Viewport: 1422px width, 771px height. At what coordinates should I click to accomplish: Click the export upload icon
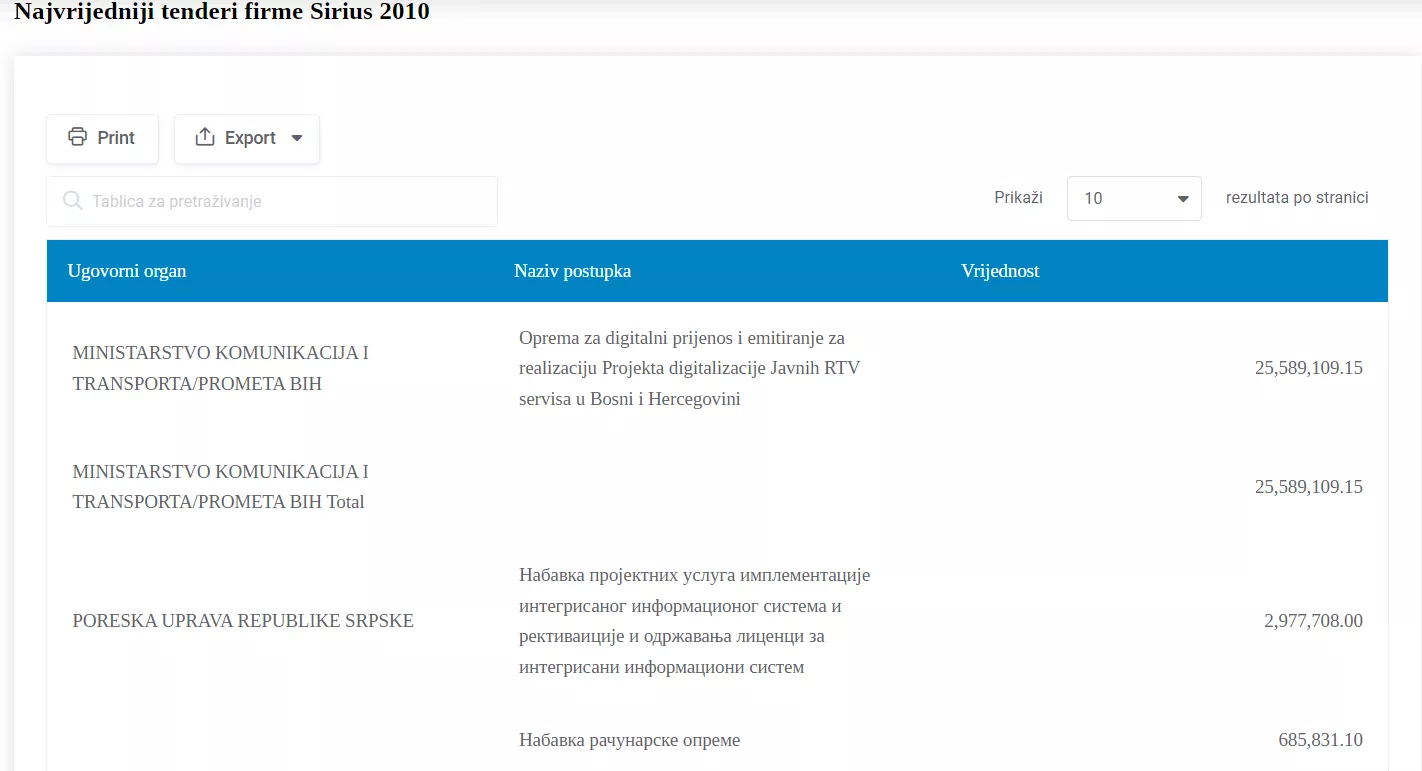point(205,138)
